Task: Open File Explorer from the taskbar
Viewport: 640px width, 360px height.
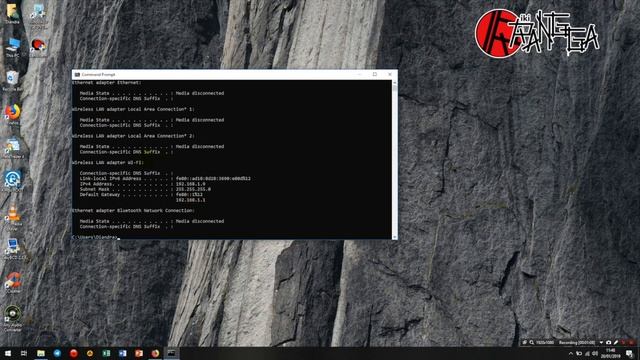Action: [x=41, y=353]
